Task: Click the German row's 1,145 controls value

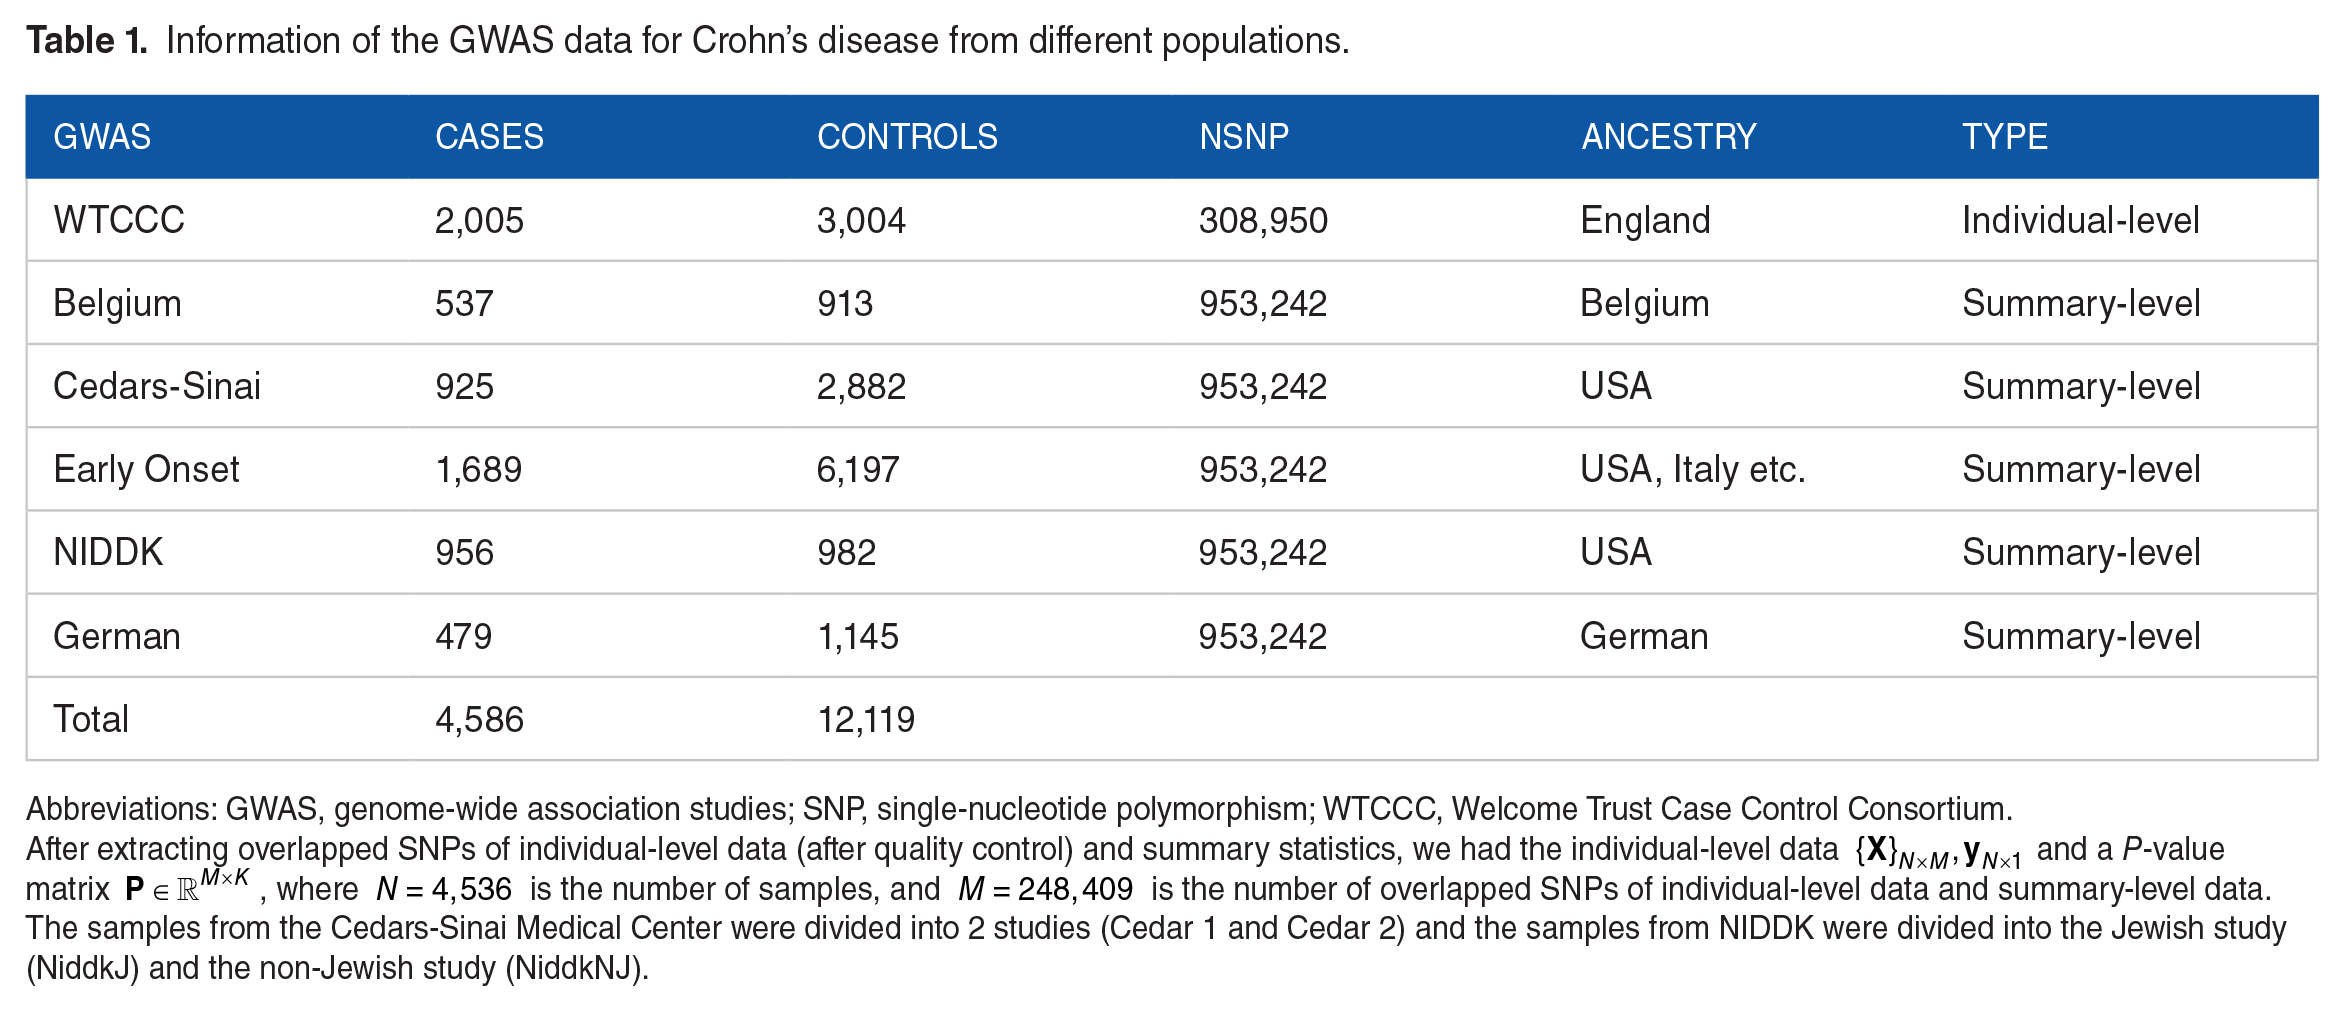Action: pos(858,636)
